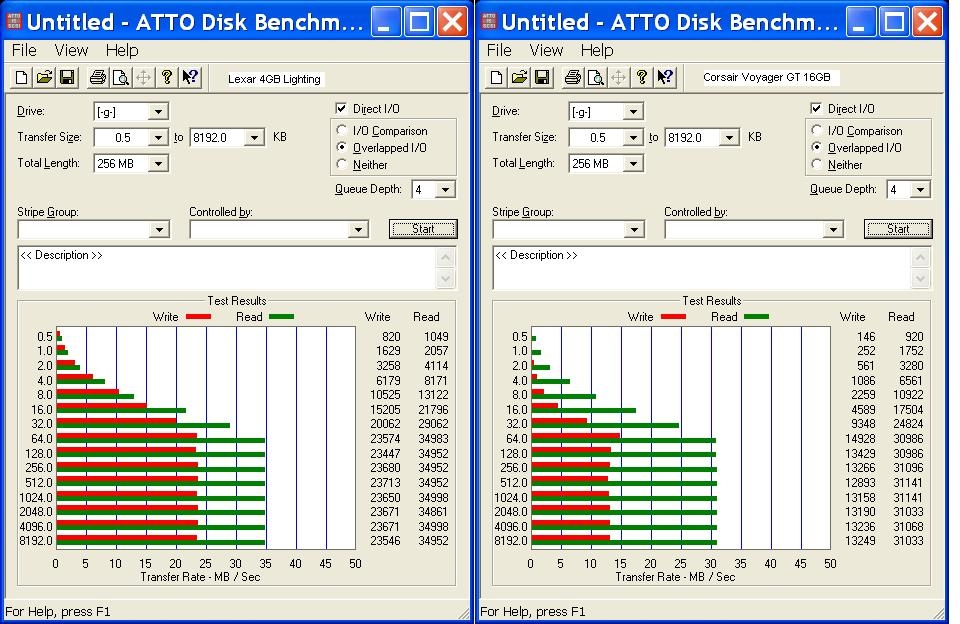Click context help arrow icon in Corsair window

pyautogui.click(x=665, y=77)
